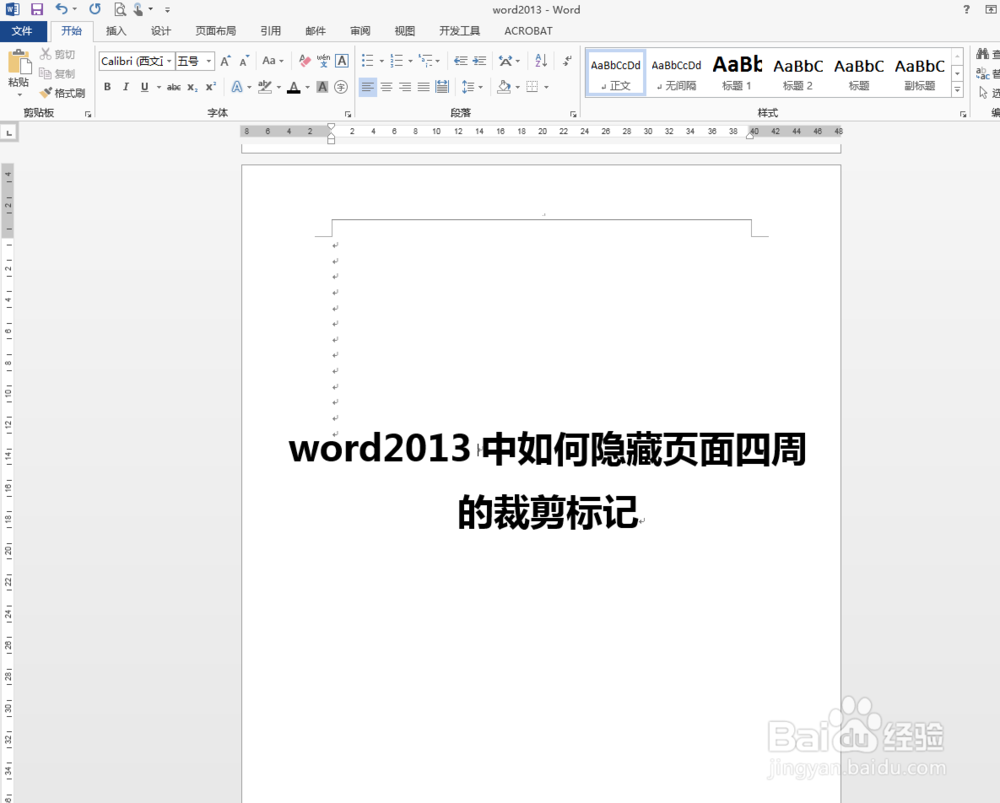Screen dimensions: 1000x803
Task: Apply the 副标题 (Subtitle) style
Action: pyautogui.click(x=920, y=73)
